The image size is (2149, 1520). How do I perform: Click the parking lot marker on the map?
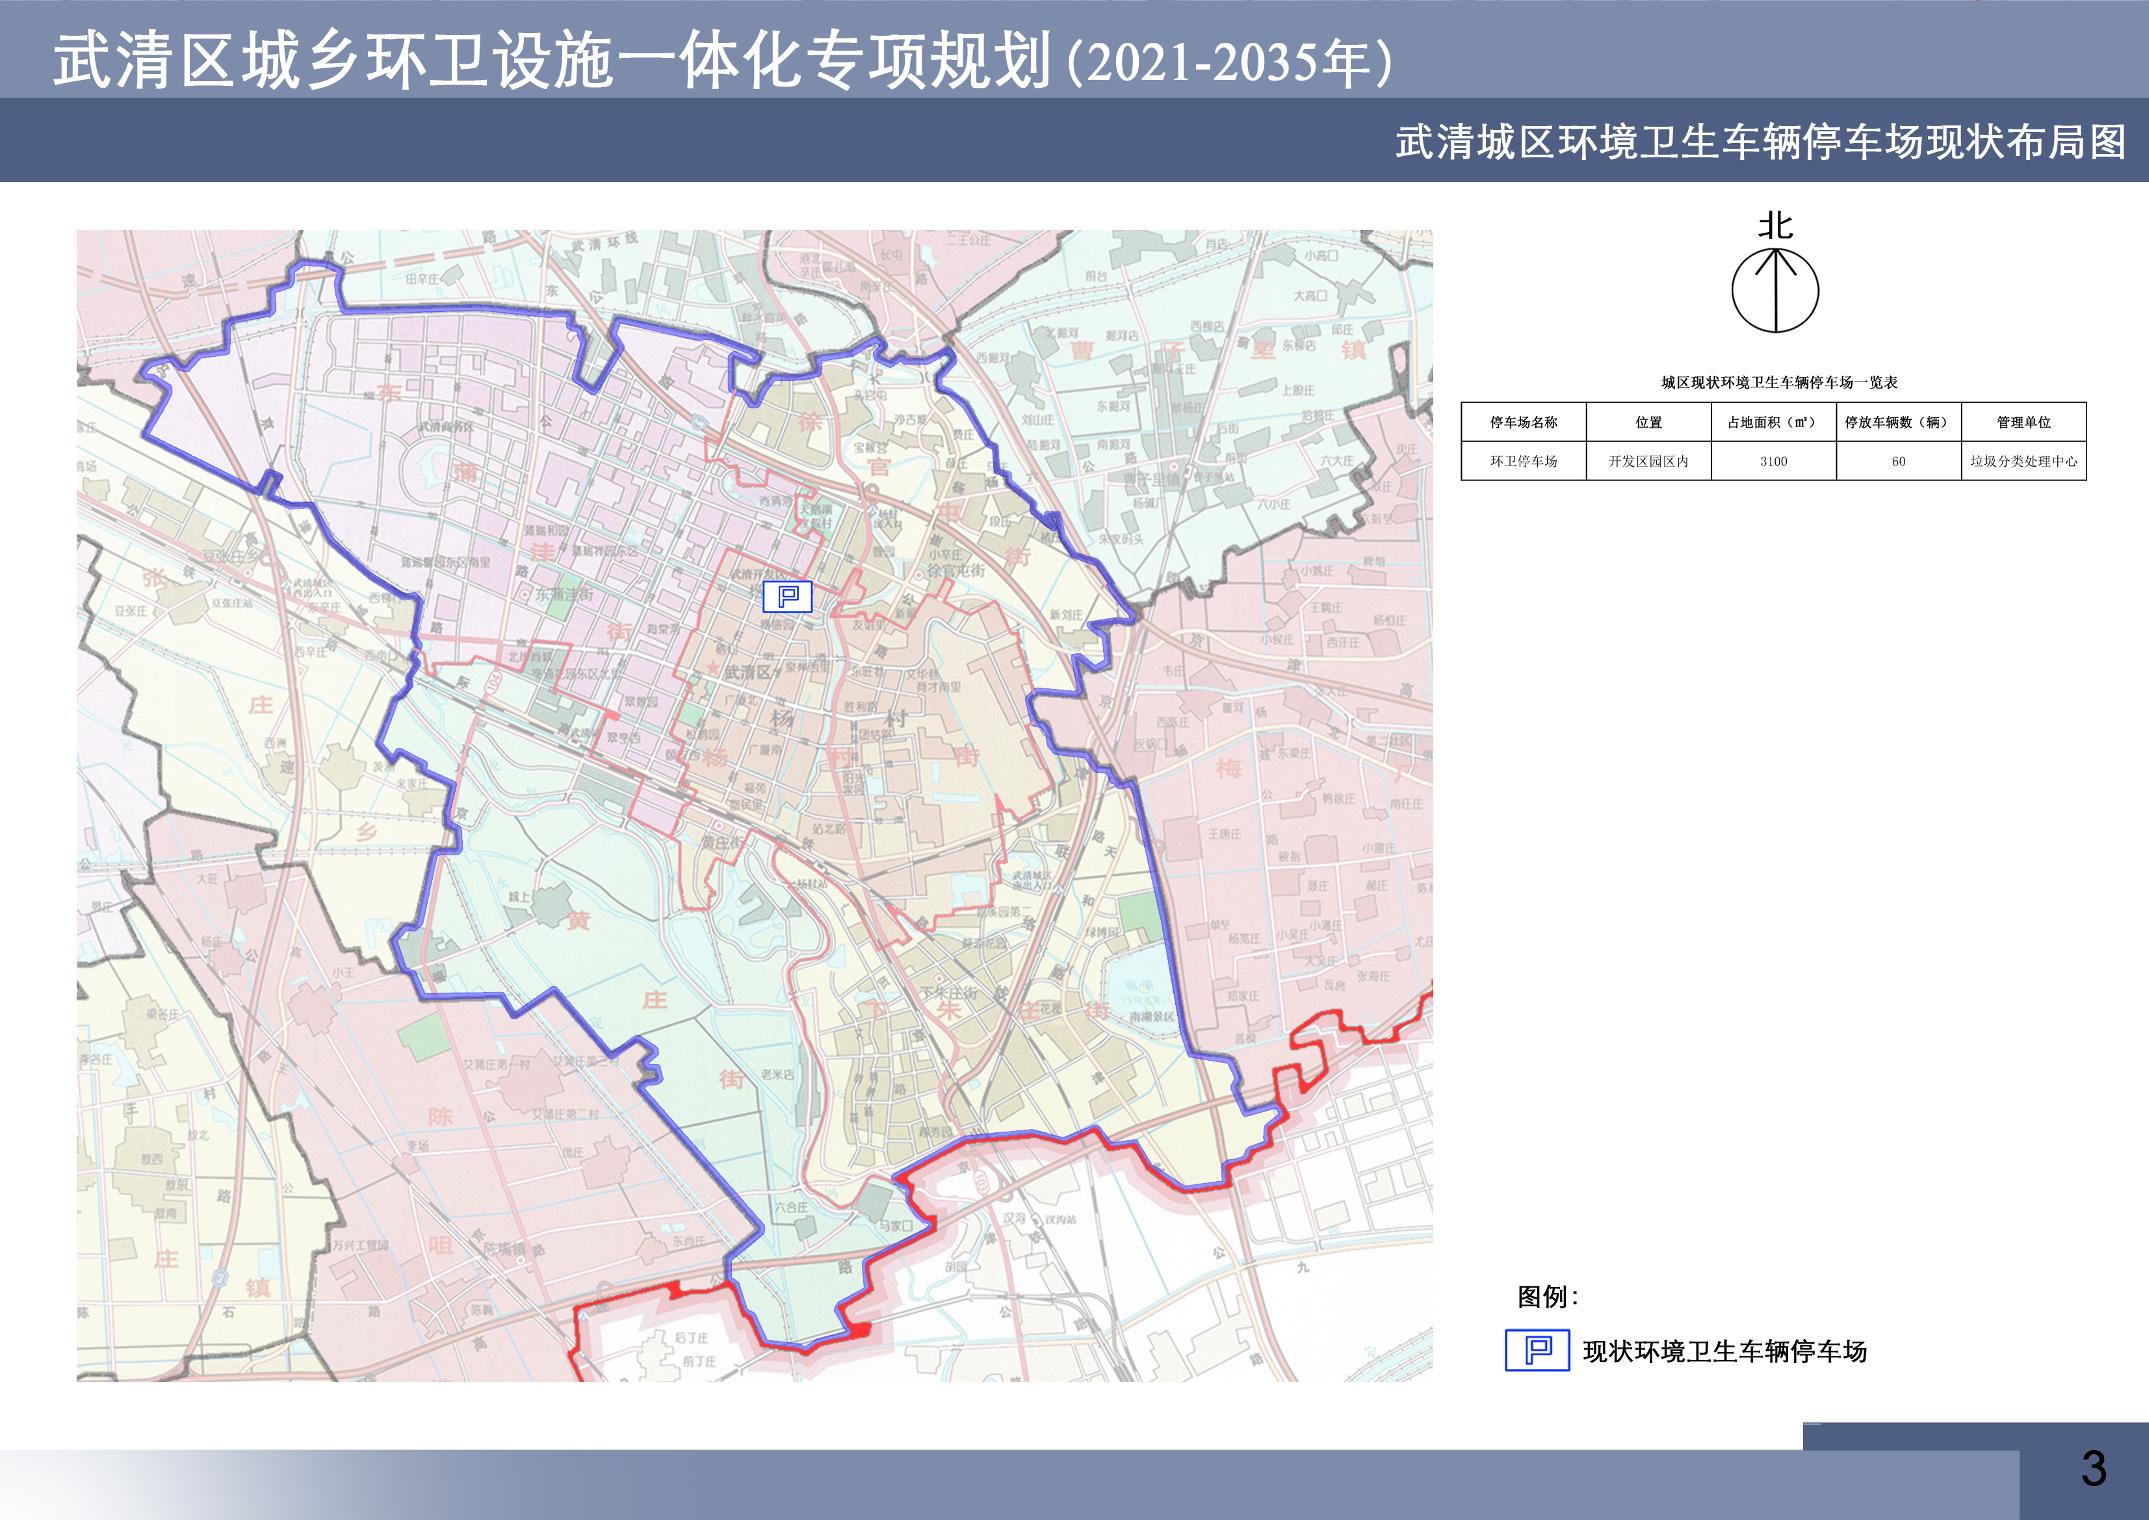coord(787,597)
